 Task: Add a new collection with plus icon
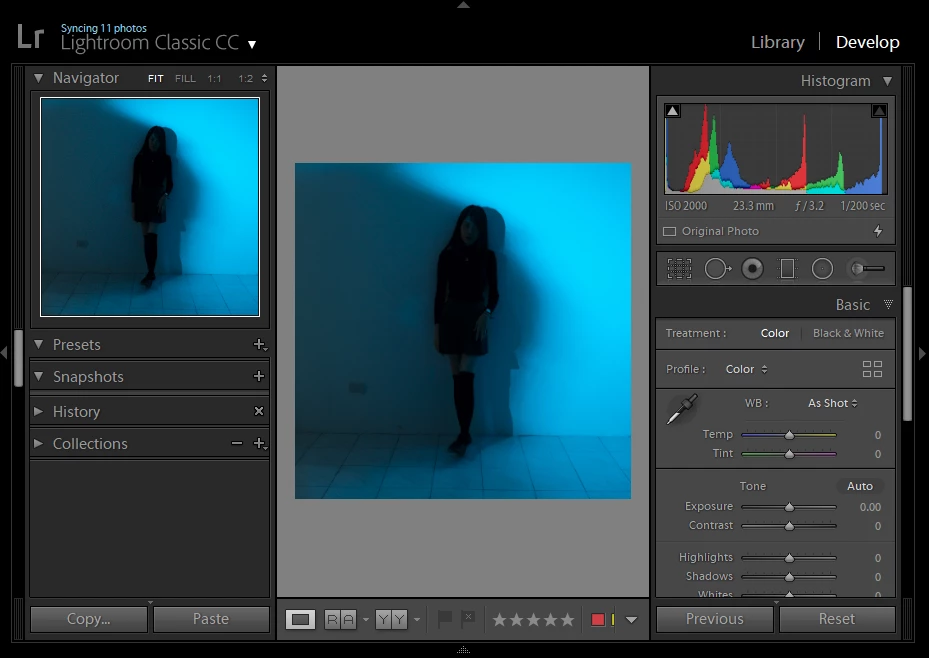tap(260, 444)
